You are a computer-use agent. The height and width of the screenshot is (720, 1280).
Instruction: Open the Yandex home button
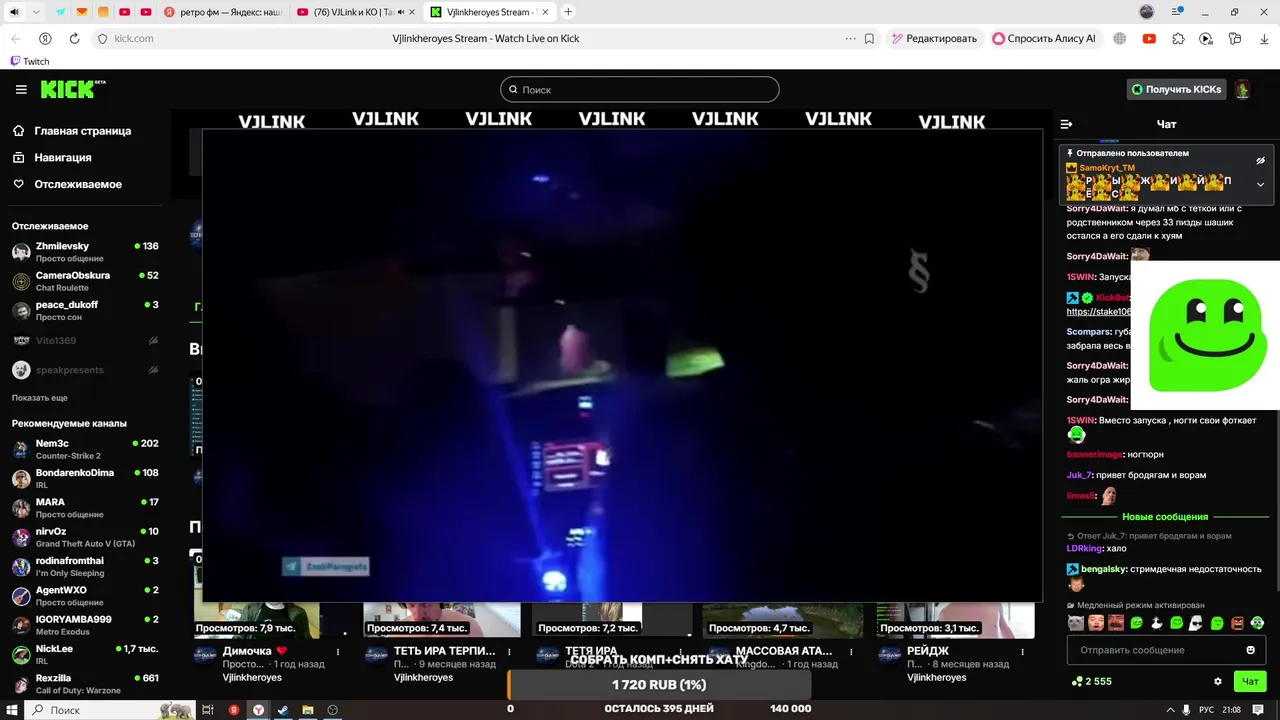(45, 38)
